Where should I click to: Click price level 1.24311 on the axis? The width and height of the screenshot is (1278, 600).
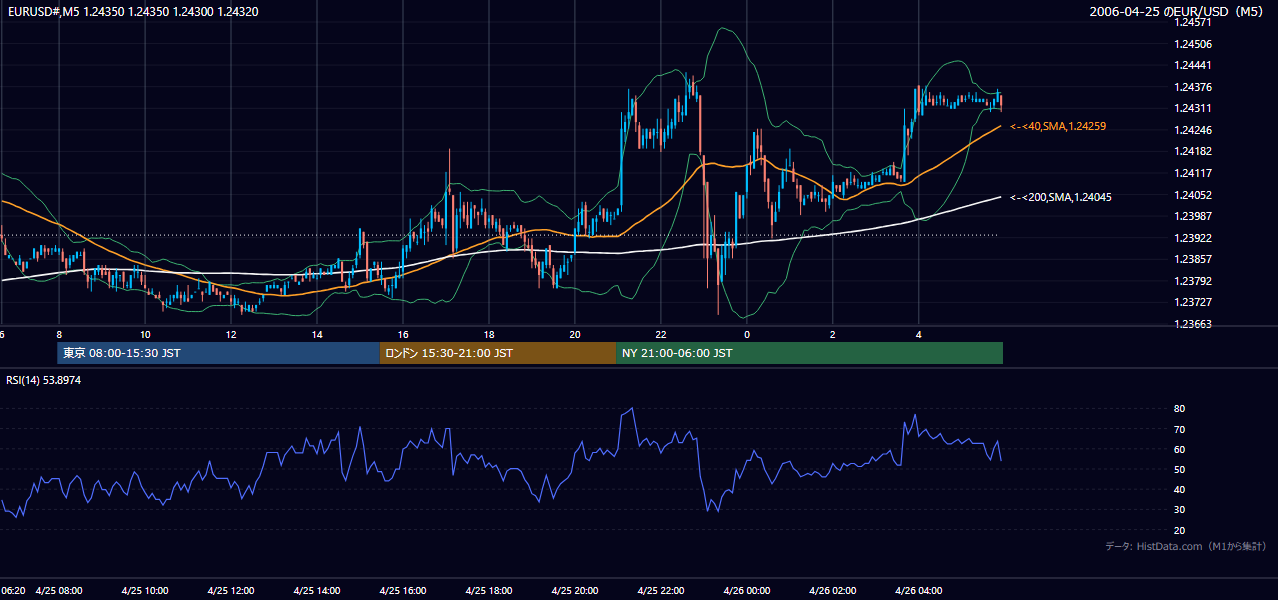tap(1193, 108)
